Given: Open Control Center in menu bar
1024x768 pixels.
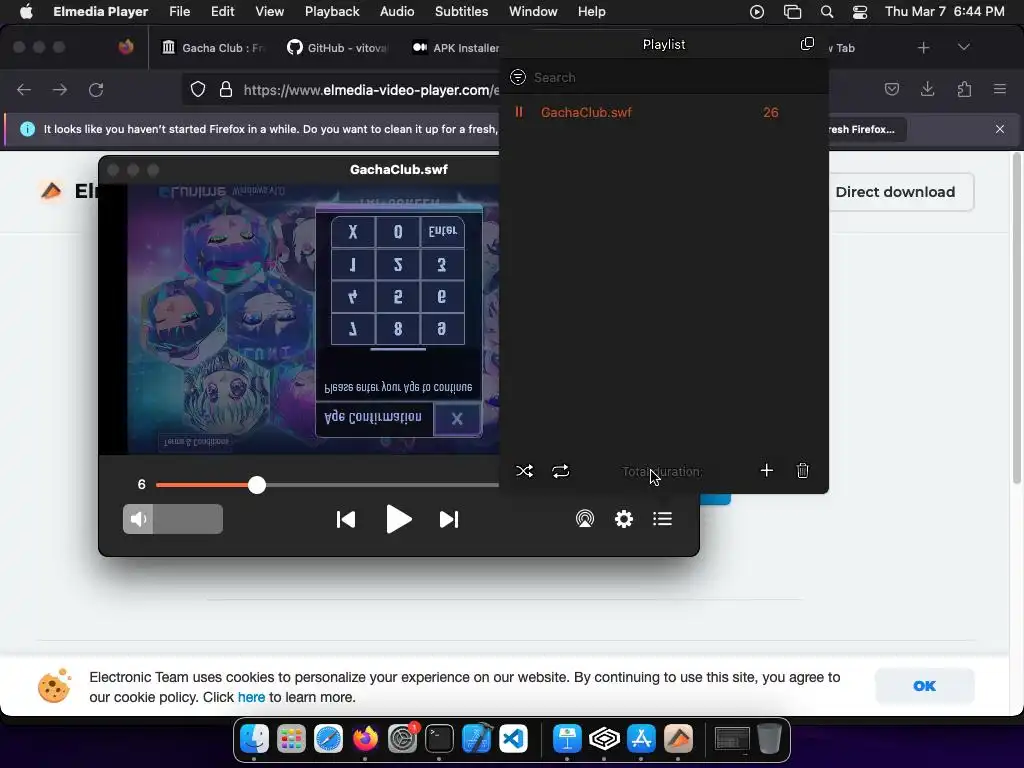Looking at the screenshot, I should 860,12.
